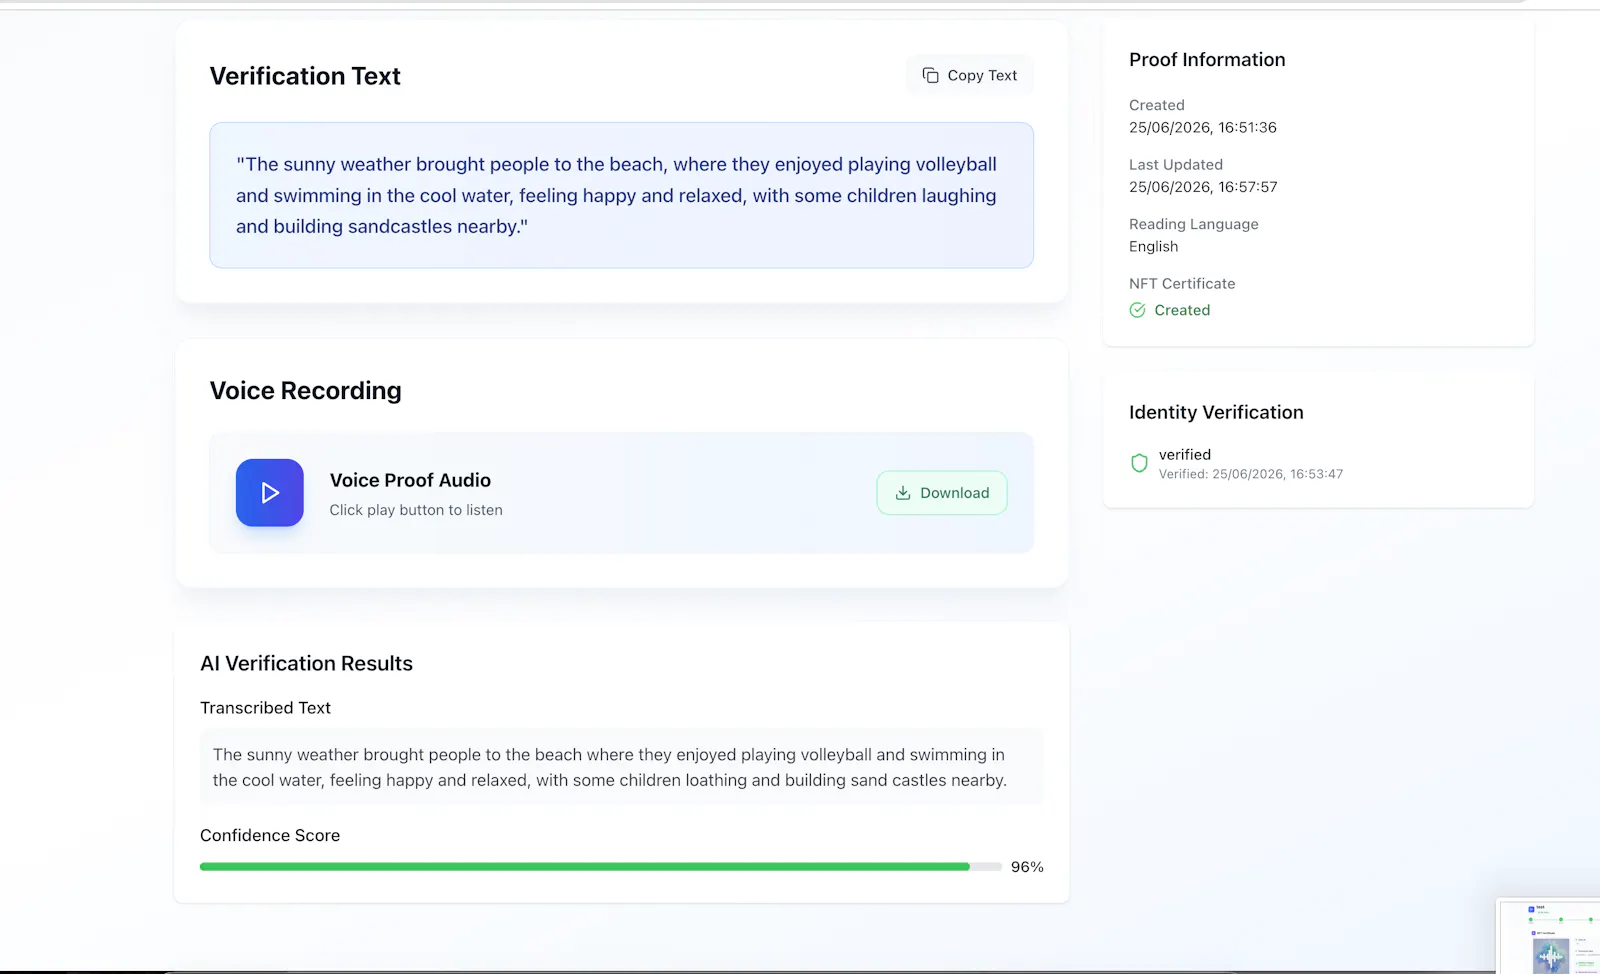Click the 'Confidence Score' label
The width and height of the screenshot is (1600, 974).
click(270, 835)
